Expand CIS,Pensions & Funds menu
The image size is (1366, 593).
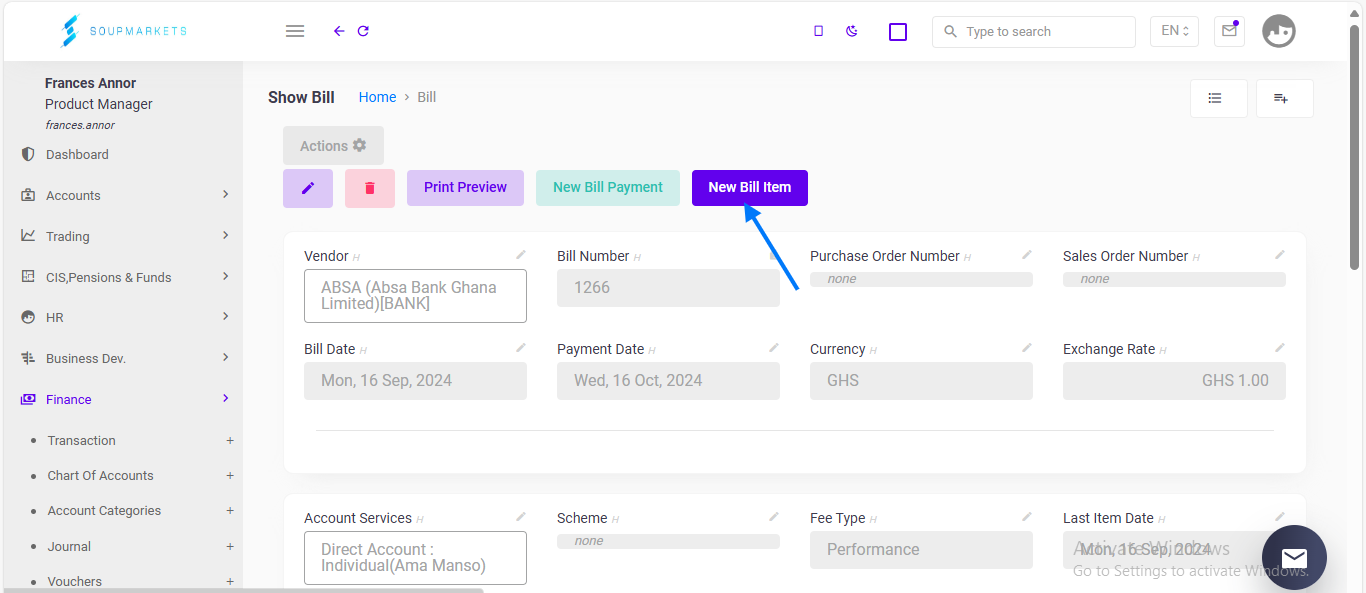[x=125, y=277]
